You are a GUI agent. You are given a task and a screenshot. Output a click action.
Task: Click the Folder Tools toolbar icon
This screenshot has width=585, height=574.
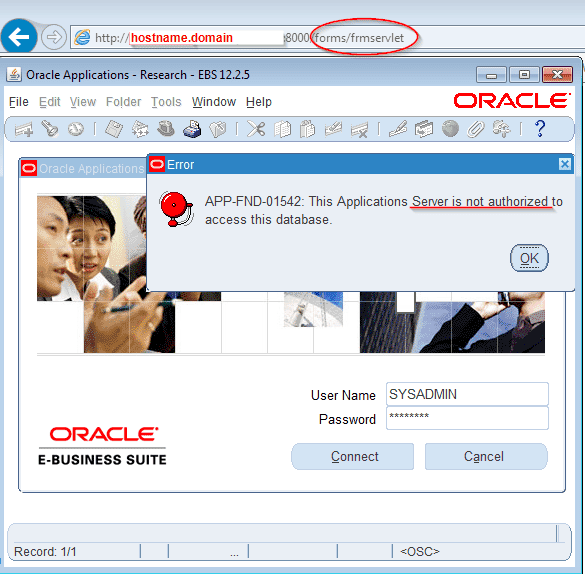(501, 129)
